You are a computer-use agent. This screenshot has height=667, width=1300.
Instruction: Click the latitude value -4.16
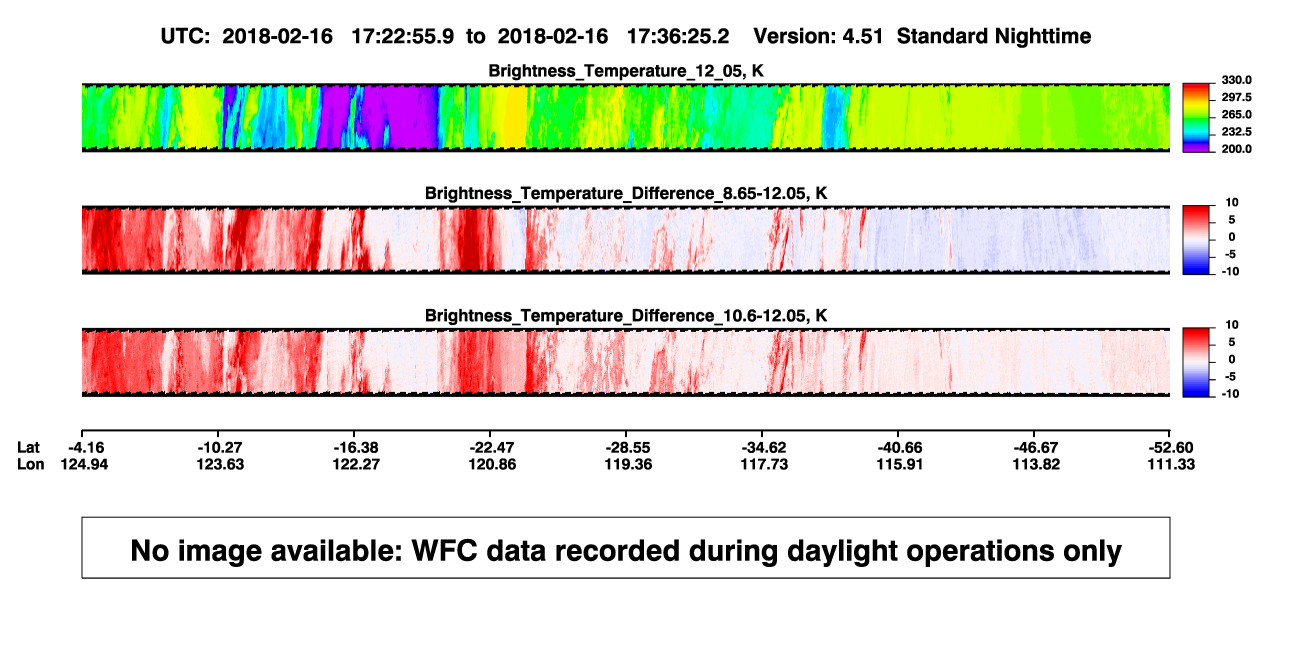click(85, 447)
